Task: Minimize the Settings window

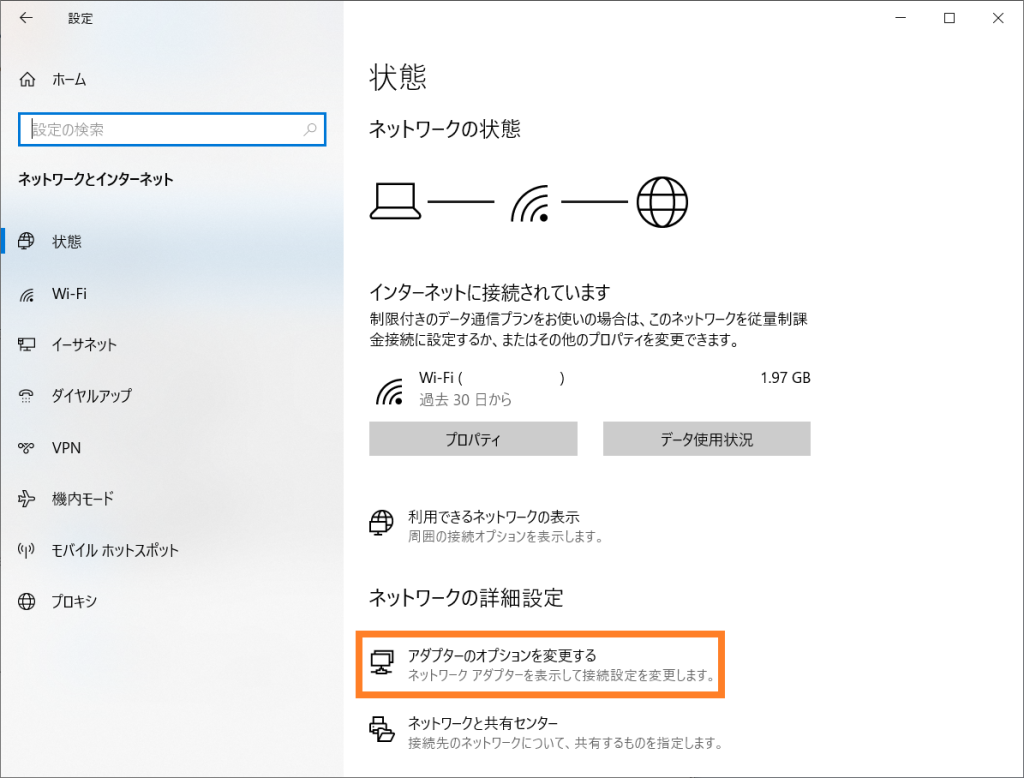Action: [x=901, y=18]
